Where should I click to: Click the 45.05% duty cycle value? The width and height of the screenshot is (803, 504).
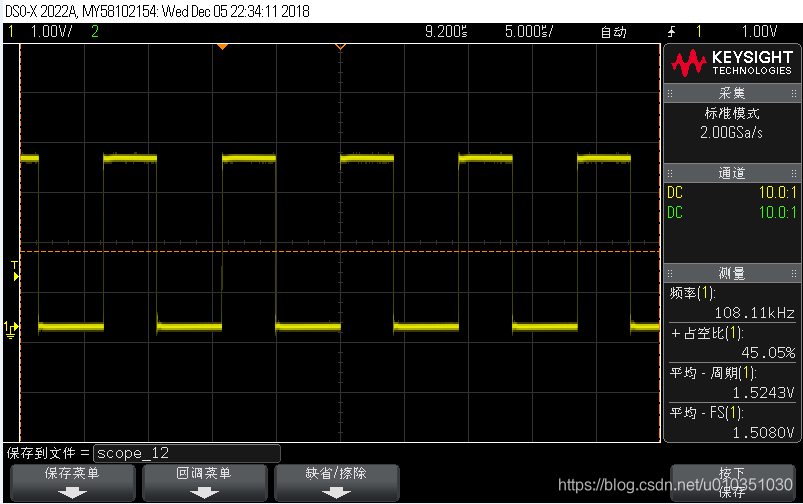click(768, 352)
